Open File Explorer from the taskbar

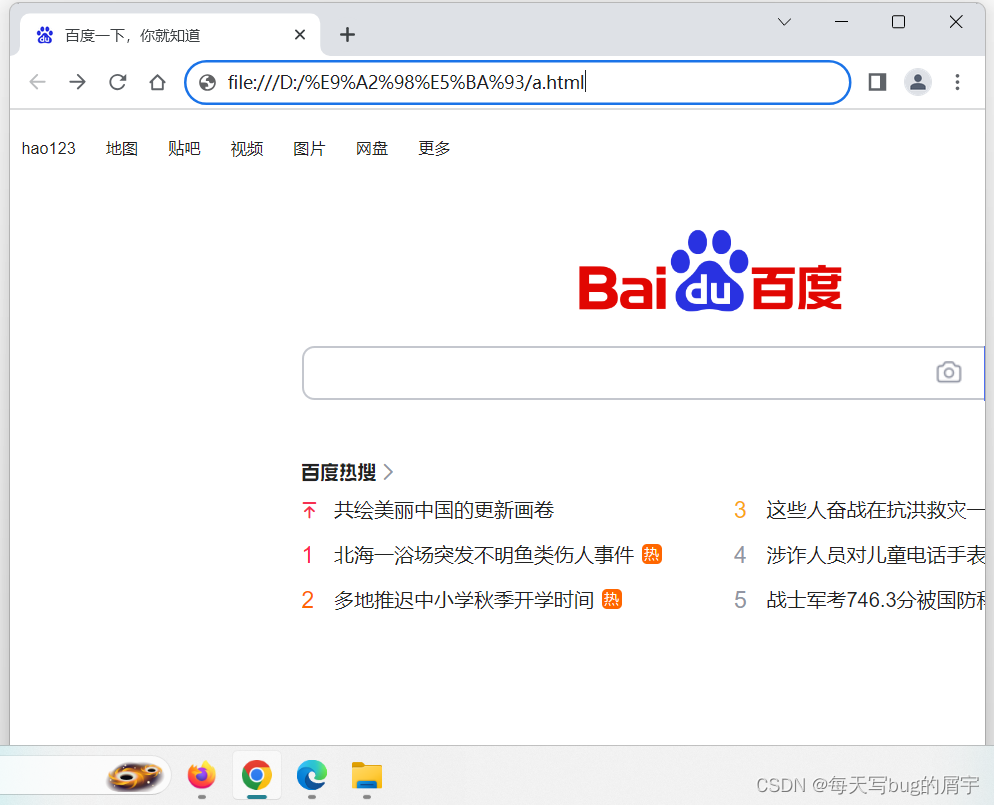(x=367, y=776)
